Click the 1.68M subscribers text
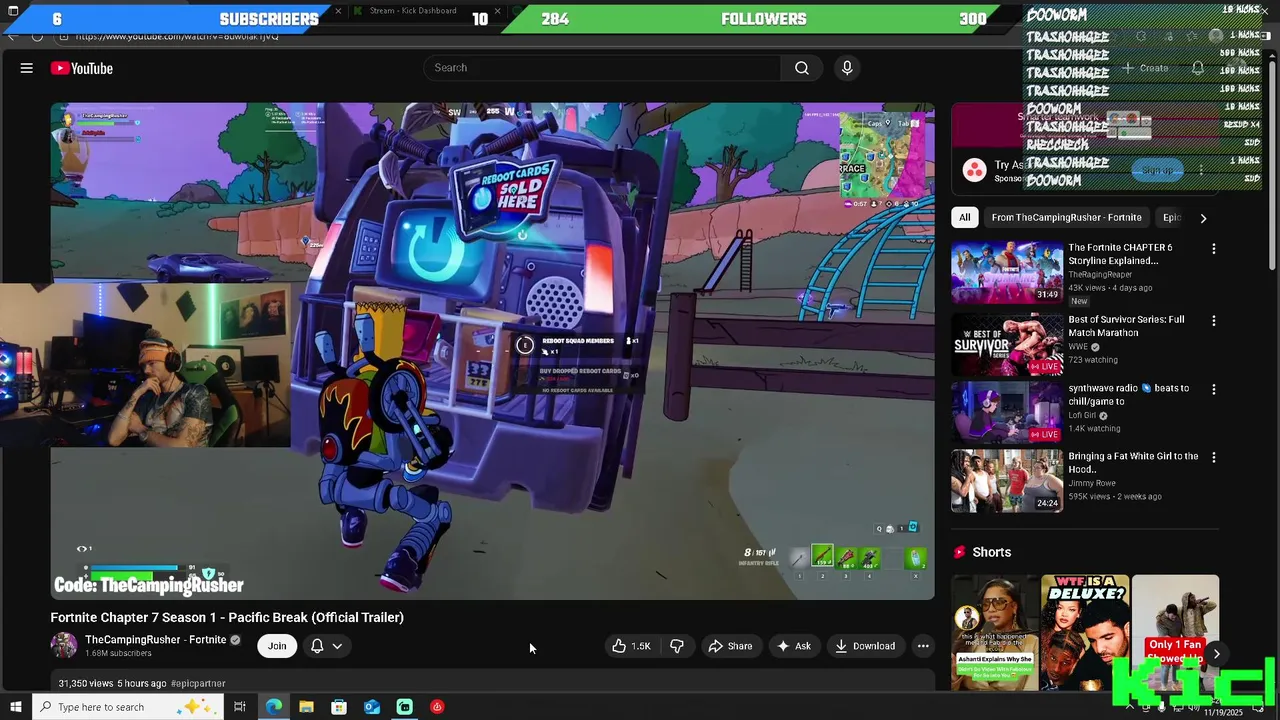Viewport: 1280px width, 720px height. click(118, 654)
